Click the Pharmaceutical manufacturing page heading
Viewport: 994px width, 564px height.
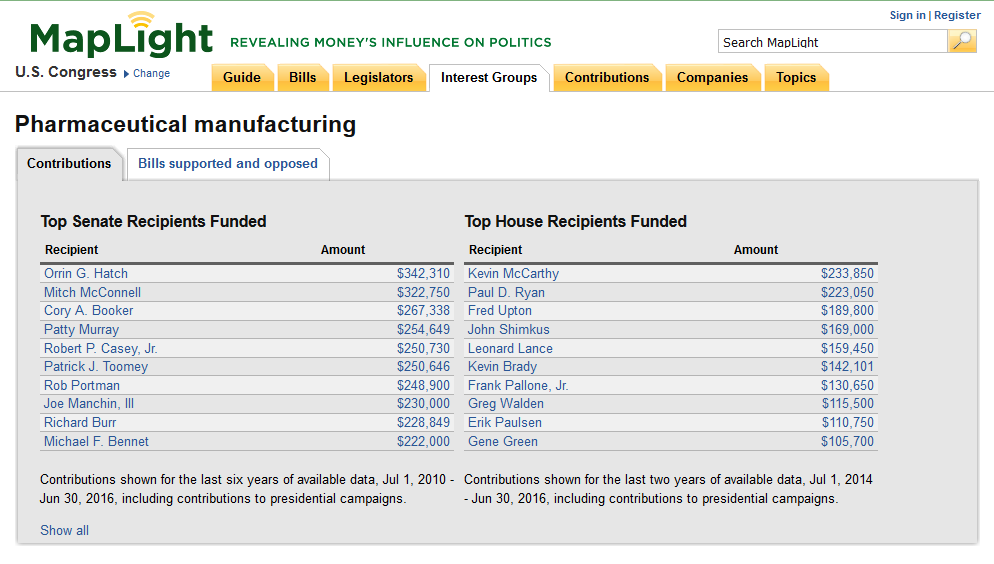185,124
